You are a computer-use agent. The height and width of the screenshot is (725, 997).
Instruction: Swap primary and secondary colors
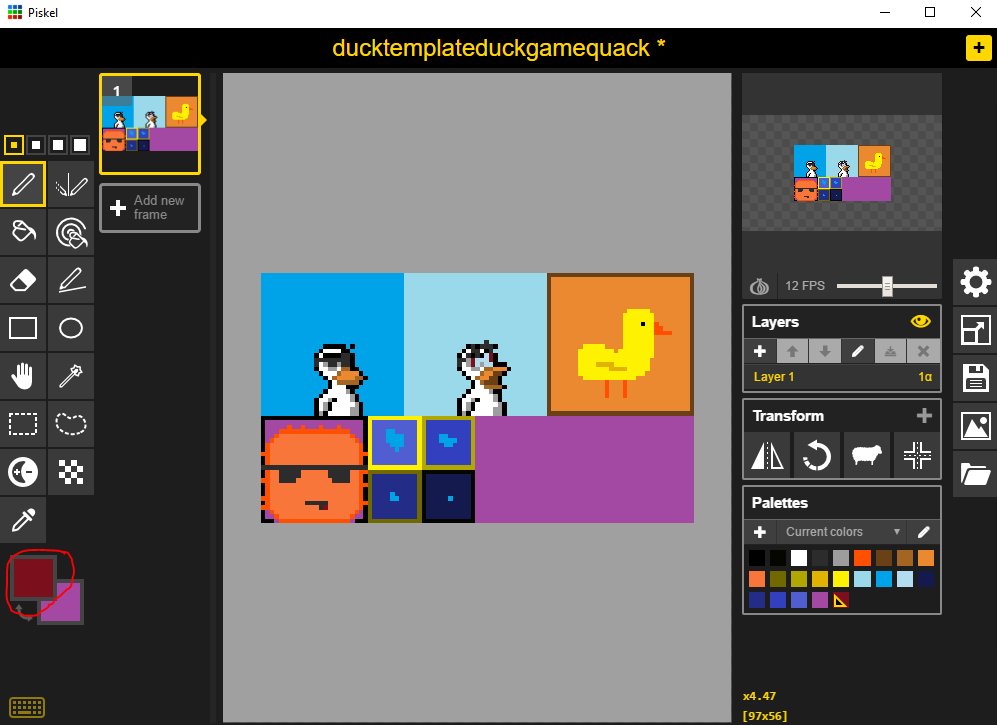22,613
